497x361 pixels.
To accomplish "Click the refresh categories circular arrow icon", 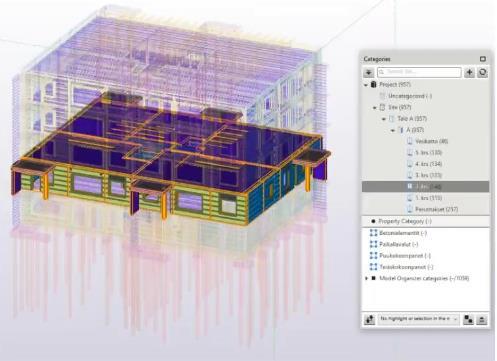I will [x=482, y=72].
